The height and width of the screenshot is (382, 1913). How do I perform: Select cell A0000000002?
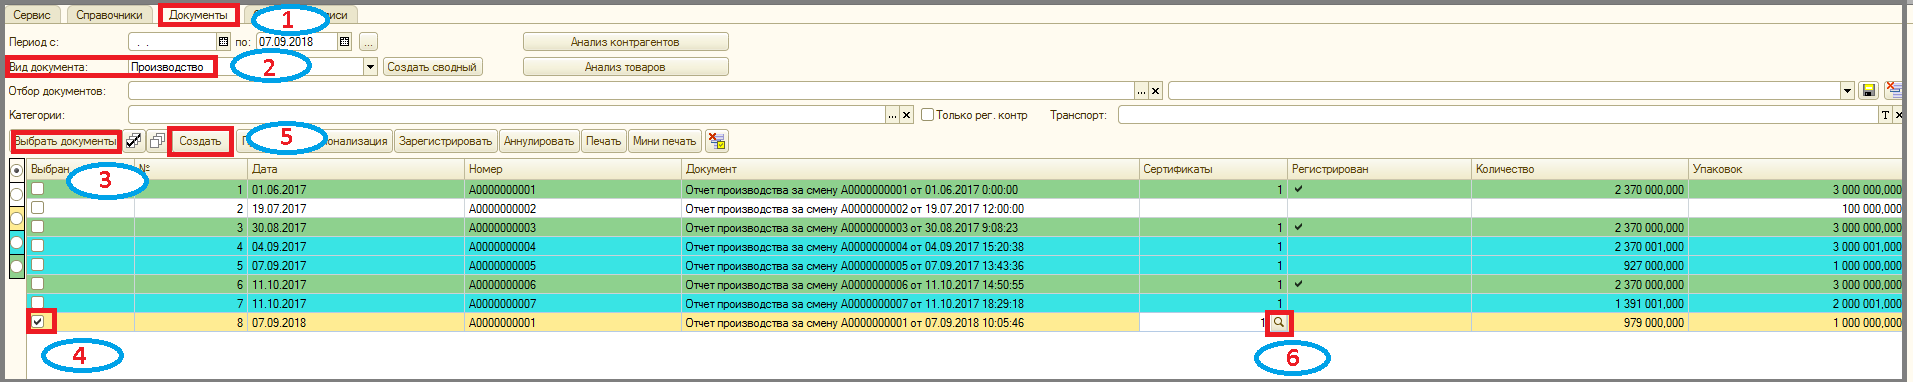point(572,208)
